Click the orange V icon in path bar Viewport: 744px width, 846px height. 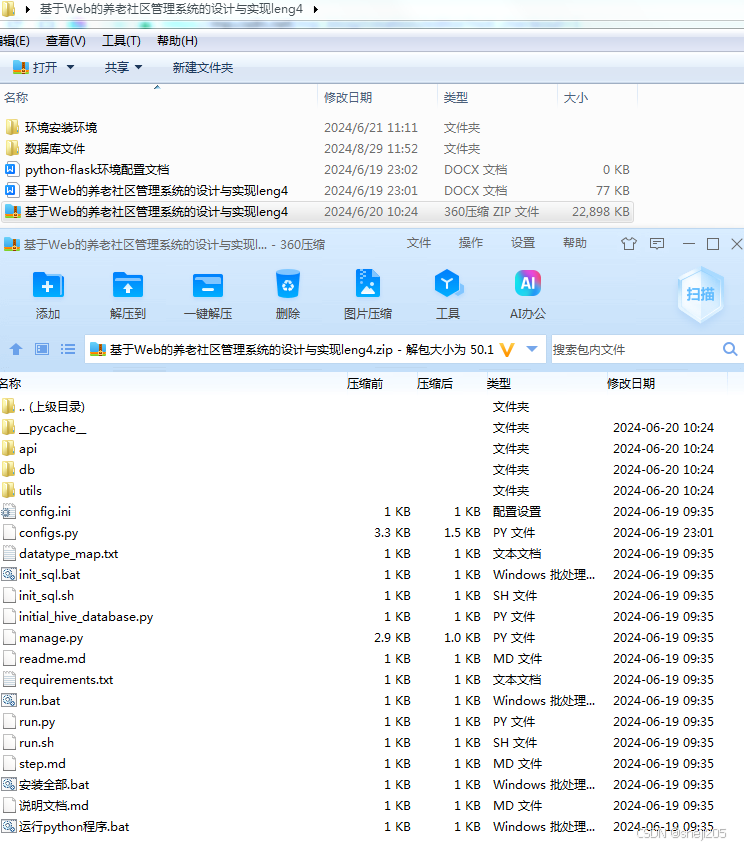(x=507, y=350)
